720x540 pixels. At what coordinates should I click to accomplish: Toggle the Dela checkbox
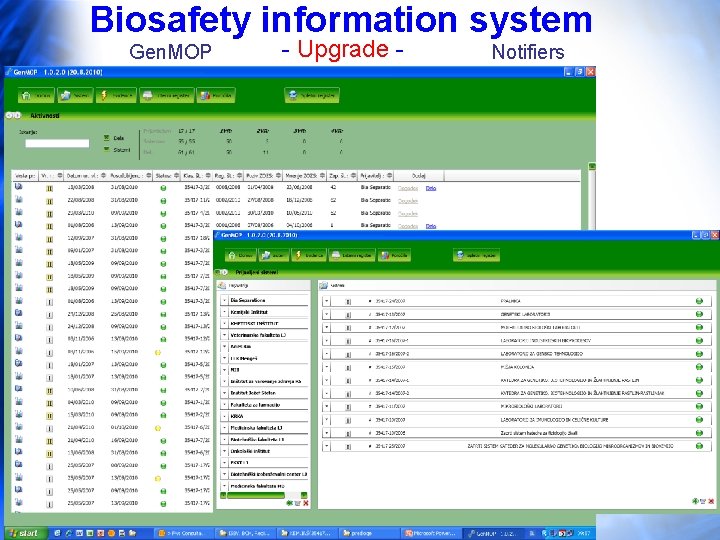pyautogui.click(x=107, y=138)
